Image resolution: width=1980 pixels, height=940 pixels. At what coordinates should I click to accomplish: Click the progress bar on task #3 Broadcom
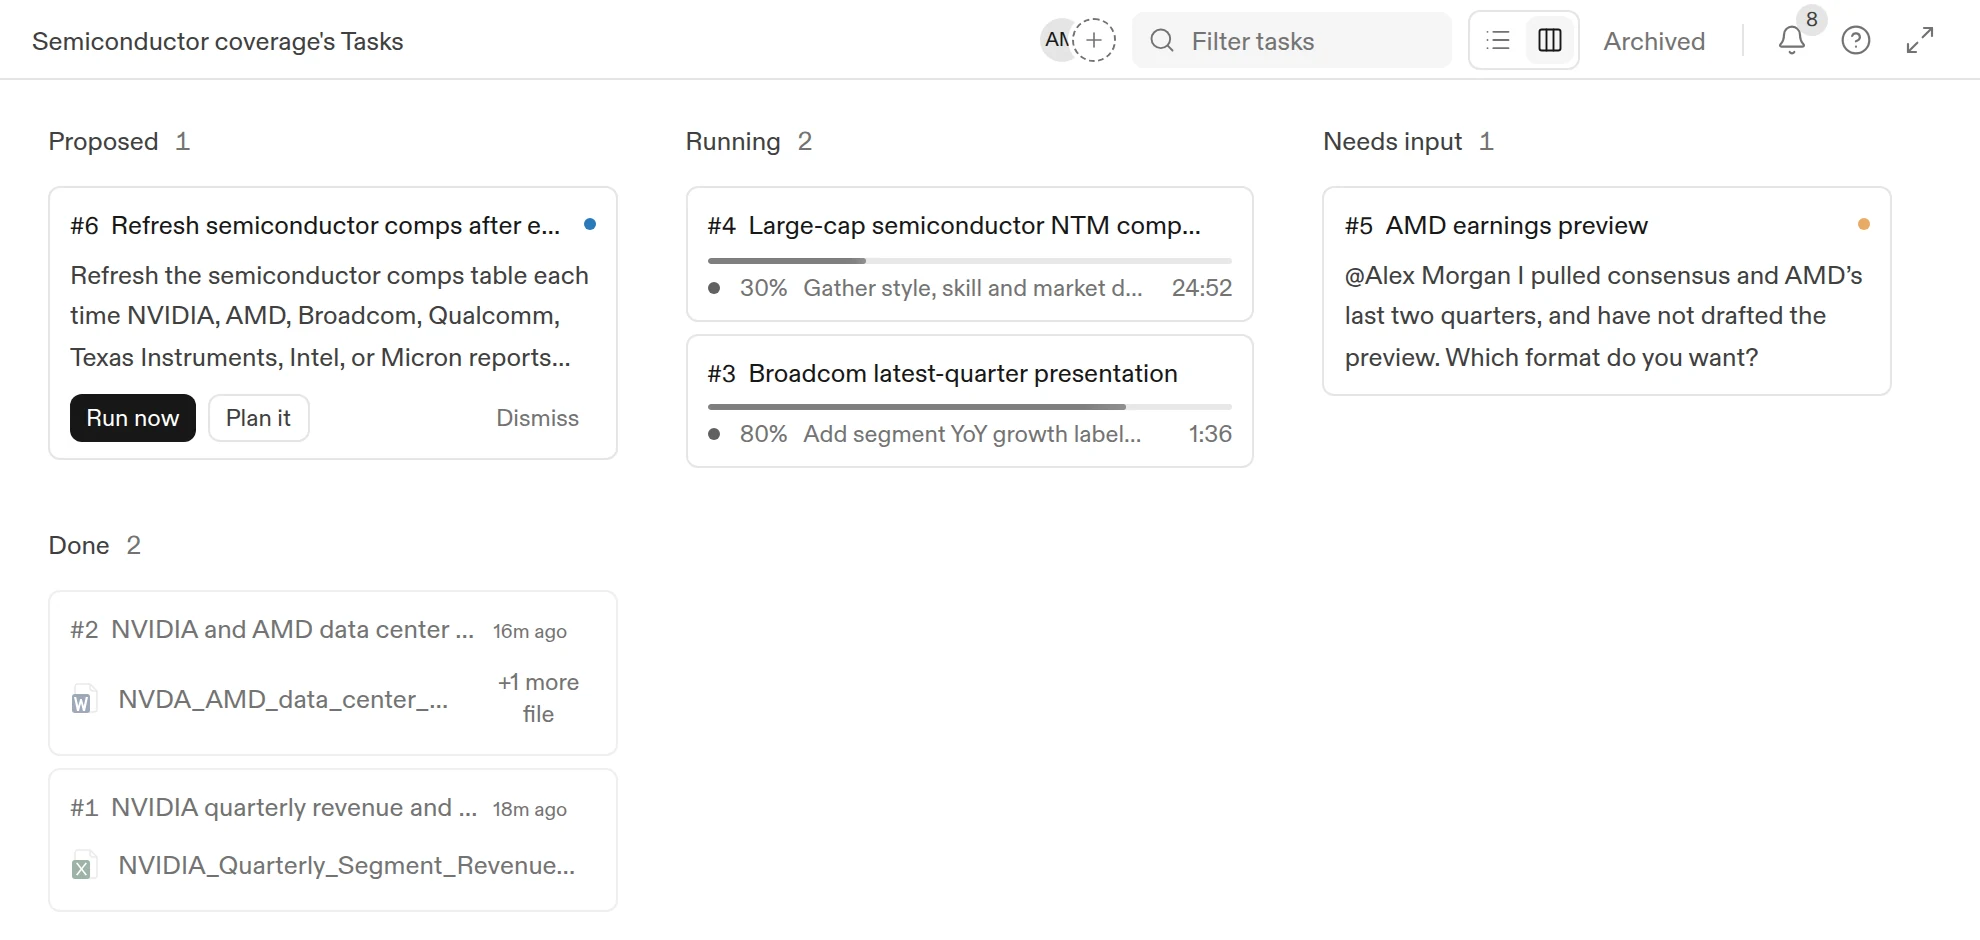tap(970, 407)
